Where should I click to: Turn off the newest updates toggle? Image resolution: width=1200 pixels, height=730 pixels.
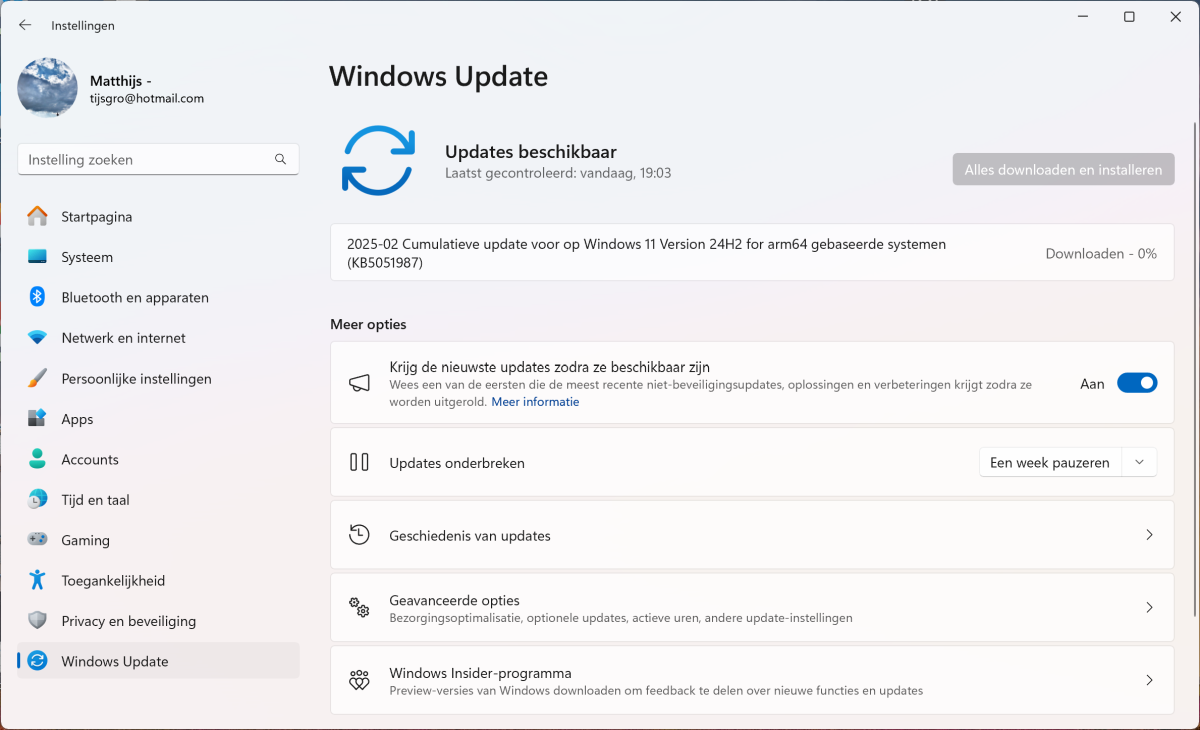[x=1136, y=383]
